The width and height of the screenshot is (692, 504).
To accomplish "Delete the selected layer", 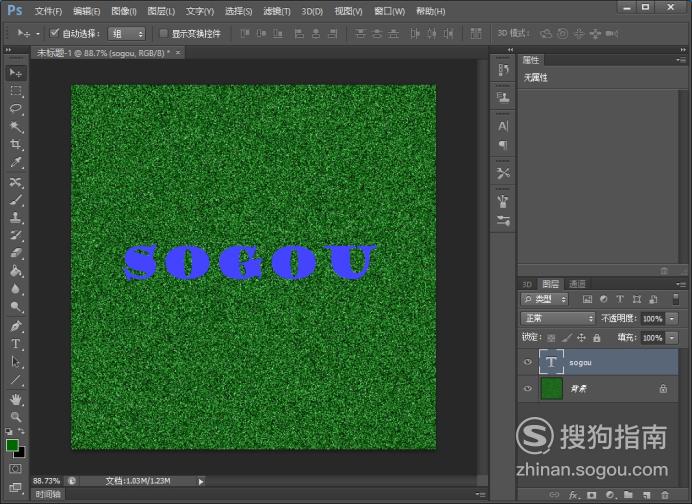I will point(665,495).
